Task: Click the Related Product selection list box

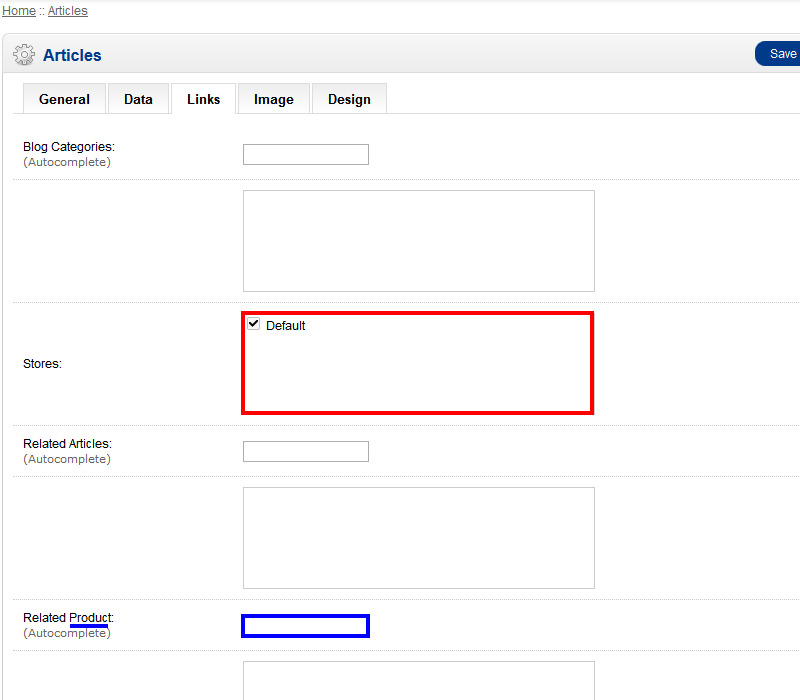Action: coord(418,681)
